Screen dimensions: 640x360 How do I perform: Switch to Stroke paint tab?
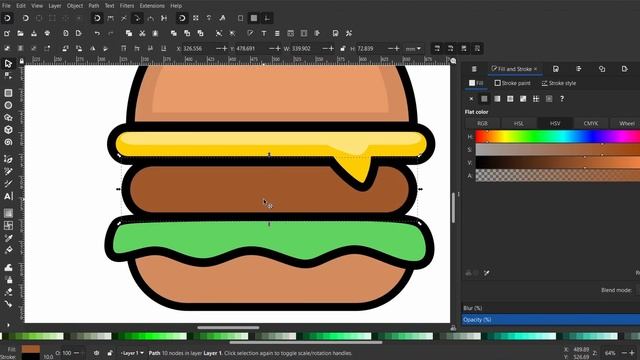pyautogui.click(x=513, y=83)
